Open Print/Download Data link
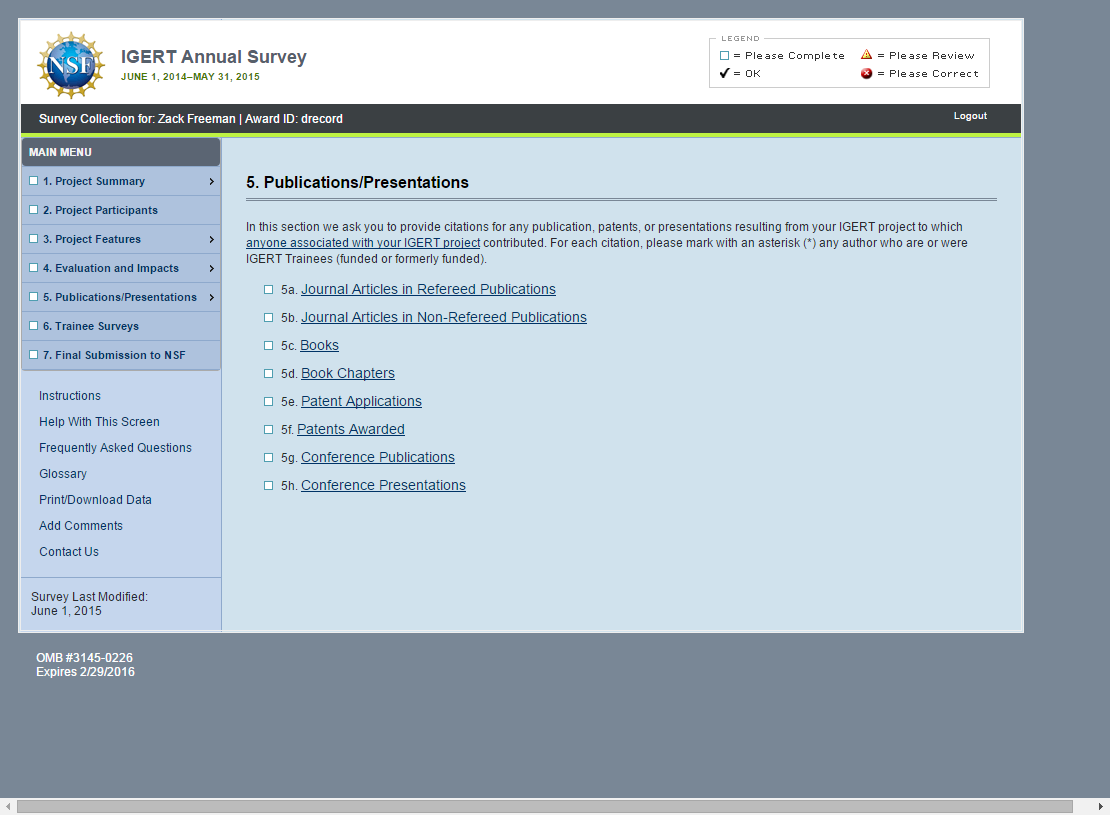This screenshot has height=815, width=1110. pos(96,500)
